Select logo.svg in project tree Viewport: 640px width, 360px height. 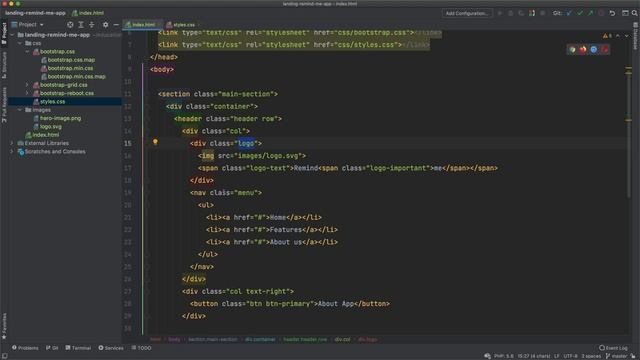[x=51, y=127]
